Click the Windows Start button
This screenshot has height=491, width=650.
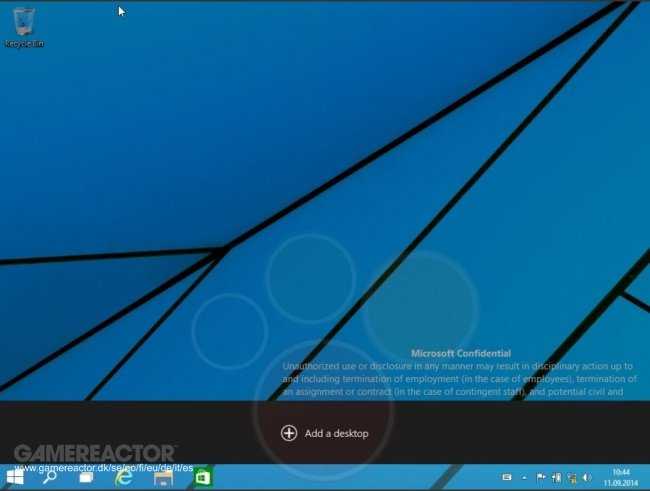click(x=15, y=477)
